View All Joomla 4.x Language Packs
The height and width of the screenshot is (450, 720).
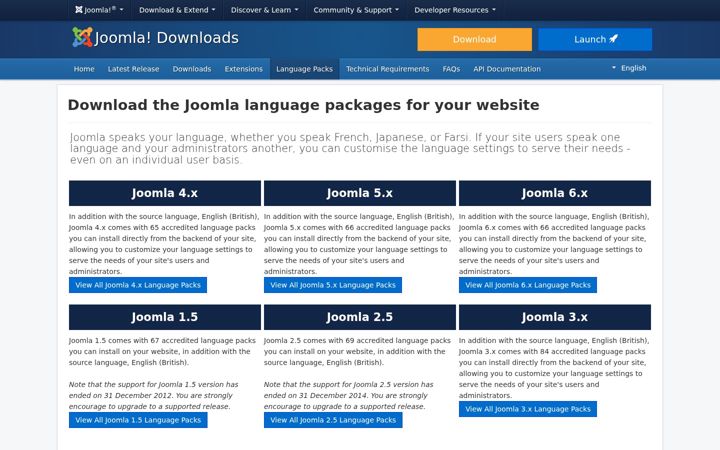pyautogui.click(x=138, y=285)
